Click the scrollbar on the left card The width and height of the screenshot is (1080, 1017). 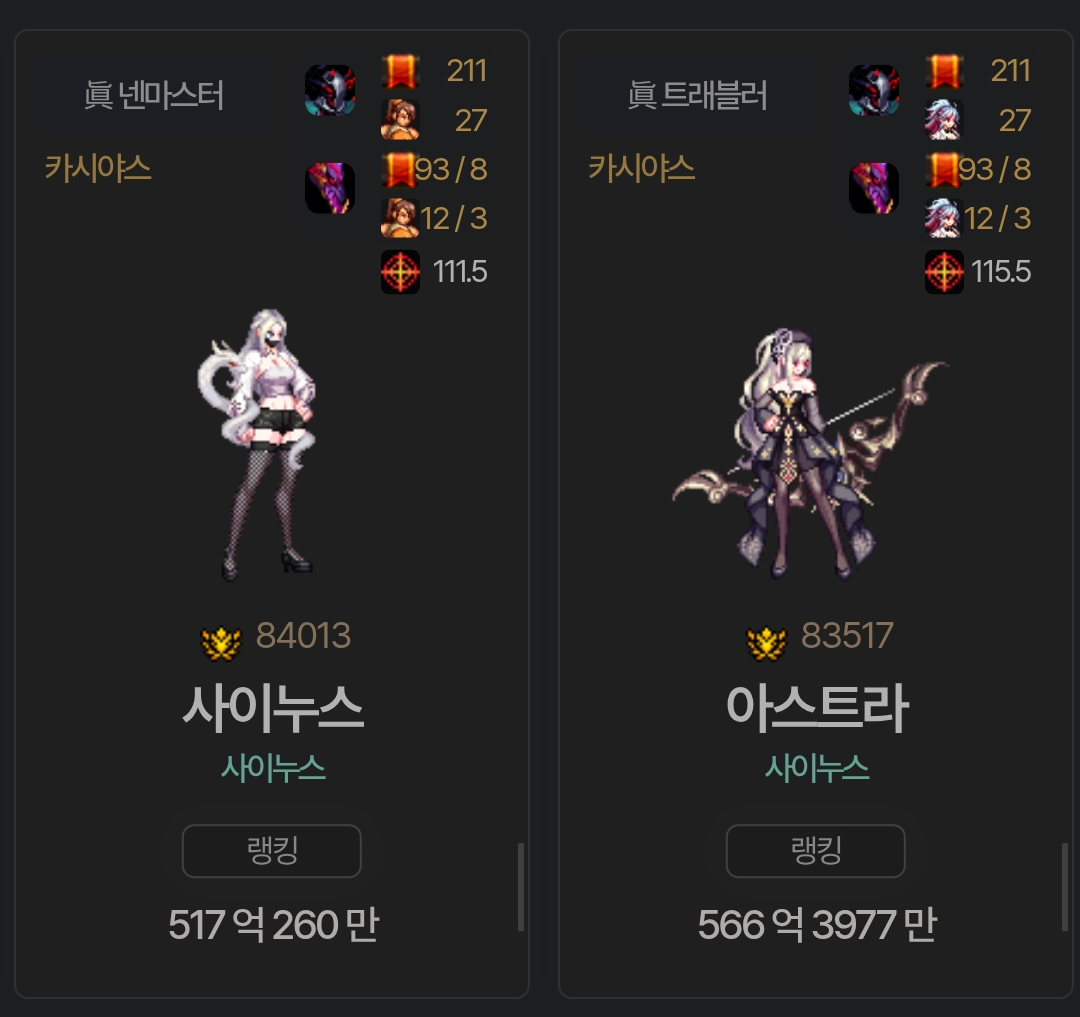(521, 887)
